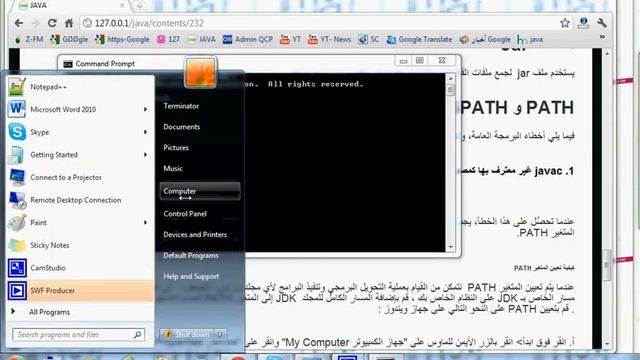
Task: Minimize the Command Prompt window
Action: pyautogui.click(x=403, y=61)
